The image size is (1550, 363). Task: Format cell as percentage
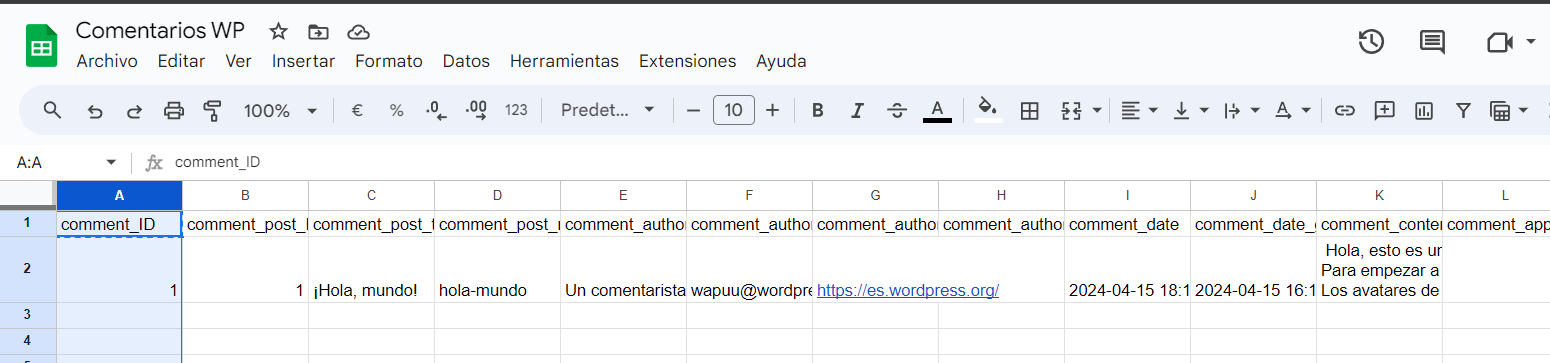tap(397, 110)
